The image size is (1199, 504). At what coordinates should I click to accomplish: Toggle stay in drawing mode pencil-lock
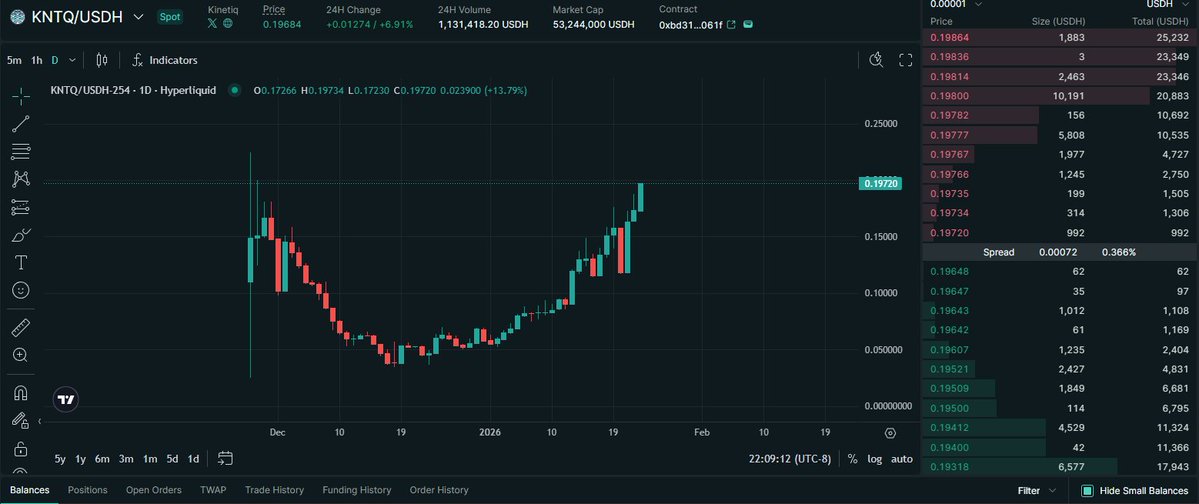(x=21, y=421)
